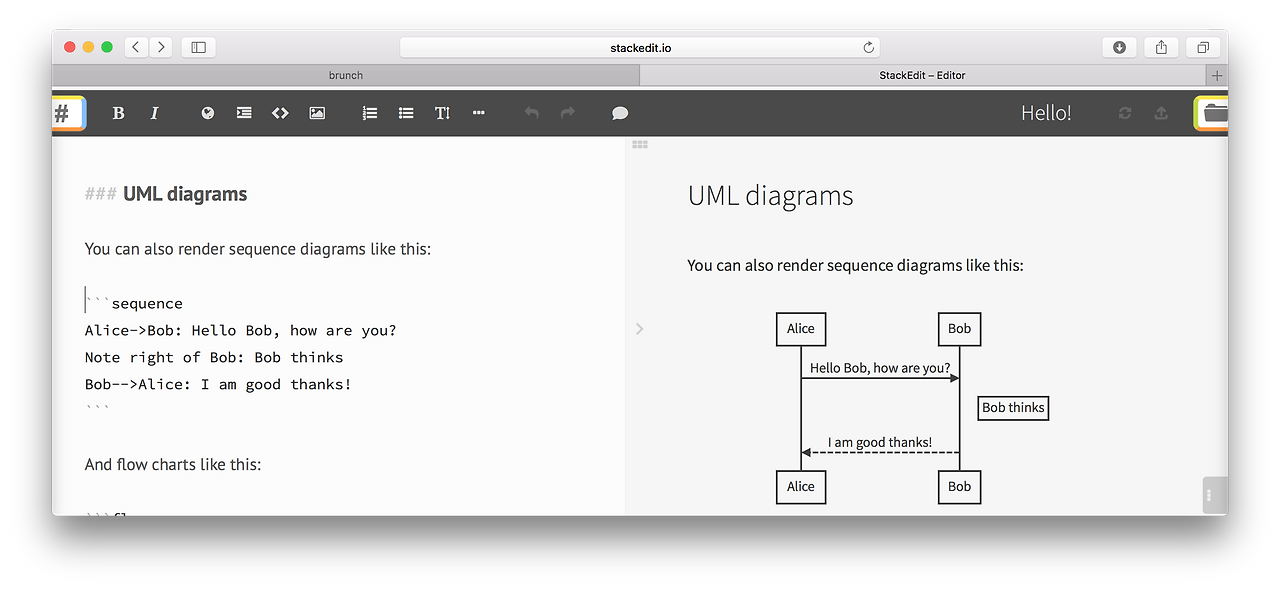Screen dimensions: 1280x590
Task: Insert a blockquote
Action: click(244, 113)
